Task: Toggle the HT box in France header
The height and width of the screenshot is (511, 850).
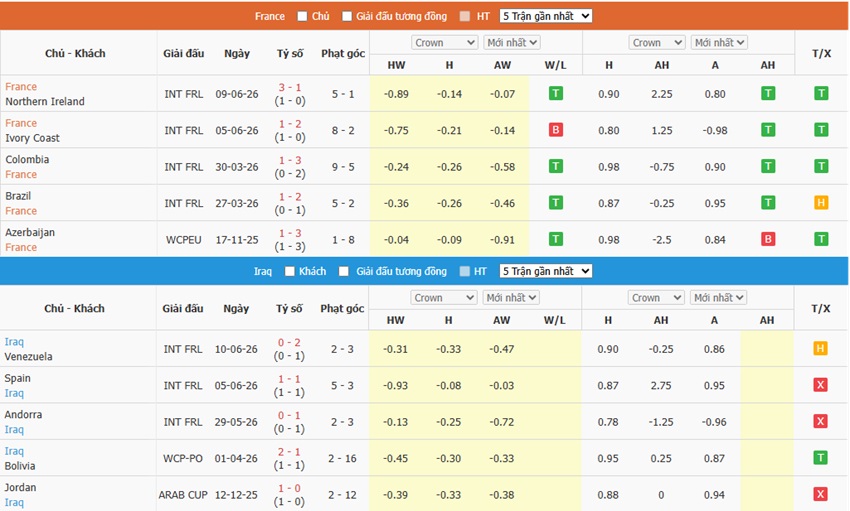Action: point(465,16)
